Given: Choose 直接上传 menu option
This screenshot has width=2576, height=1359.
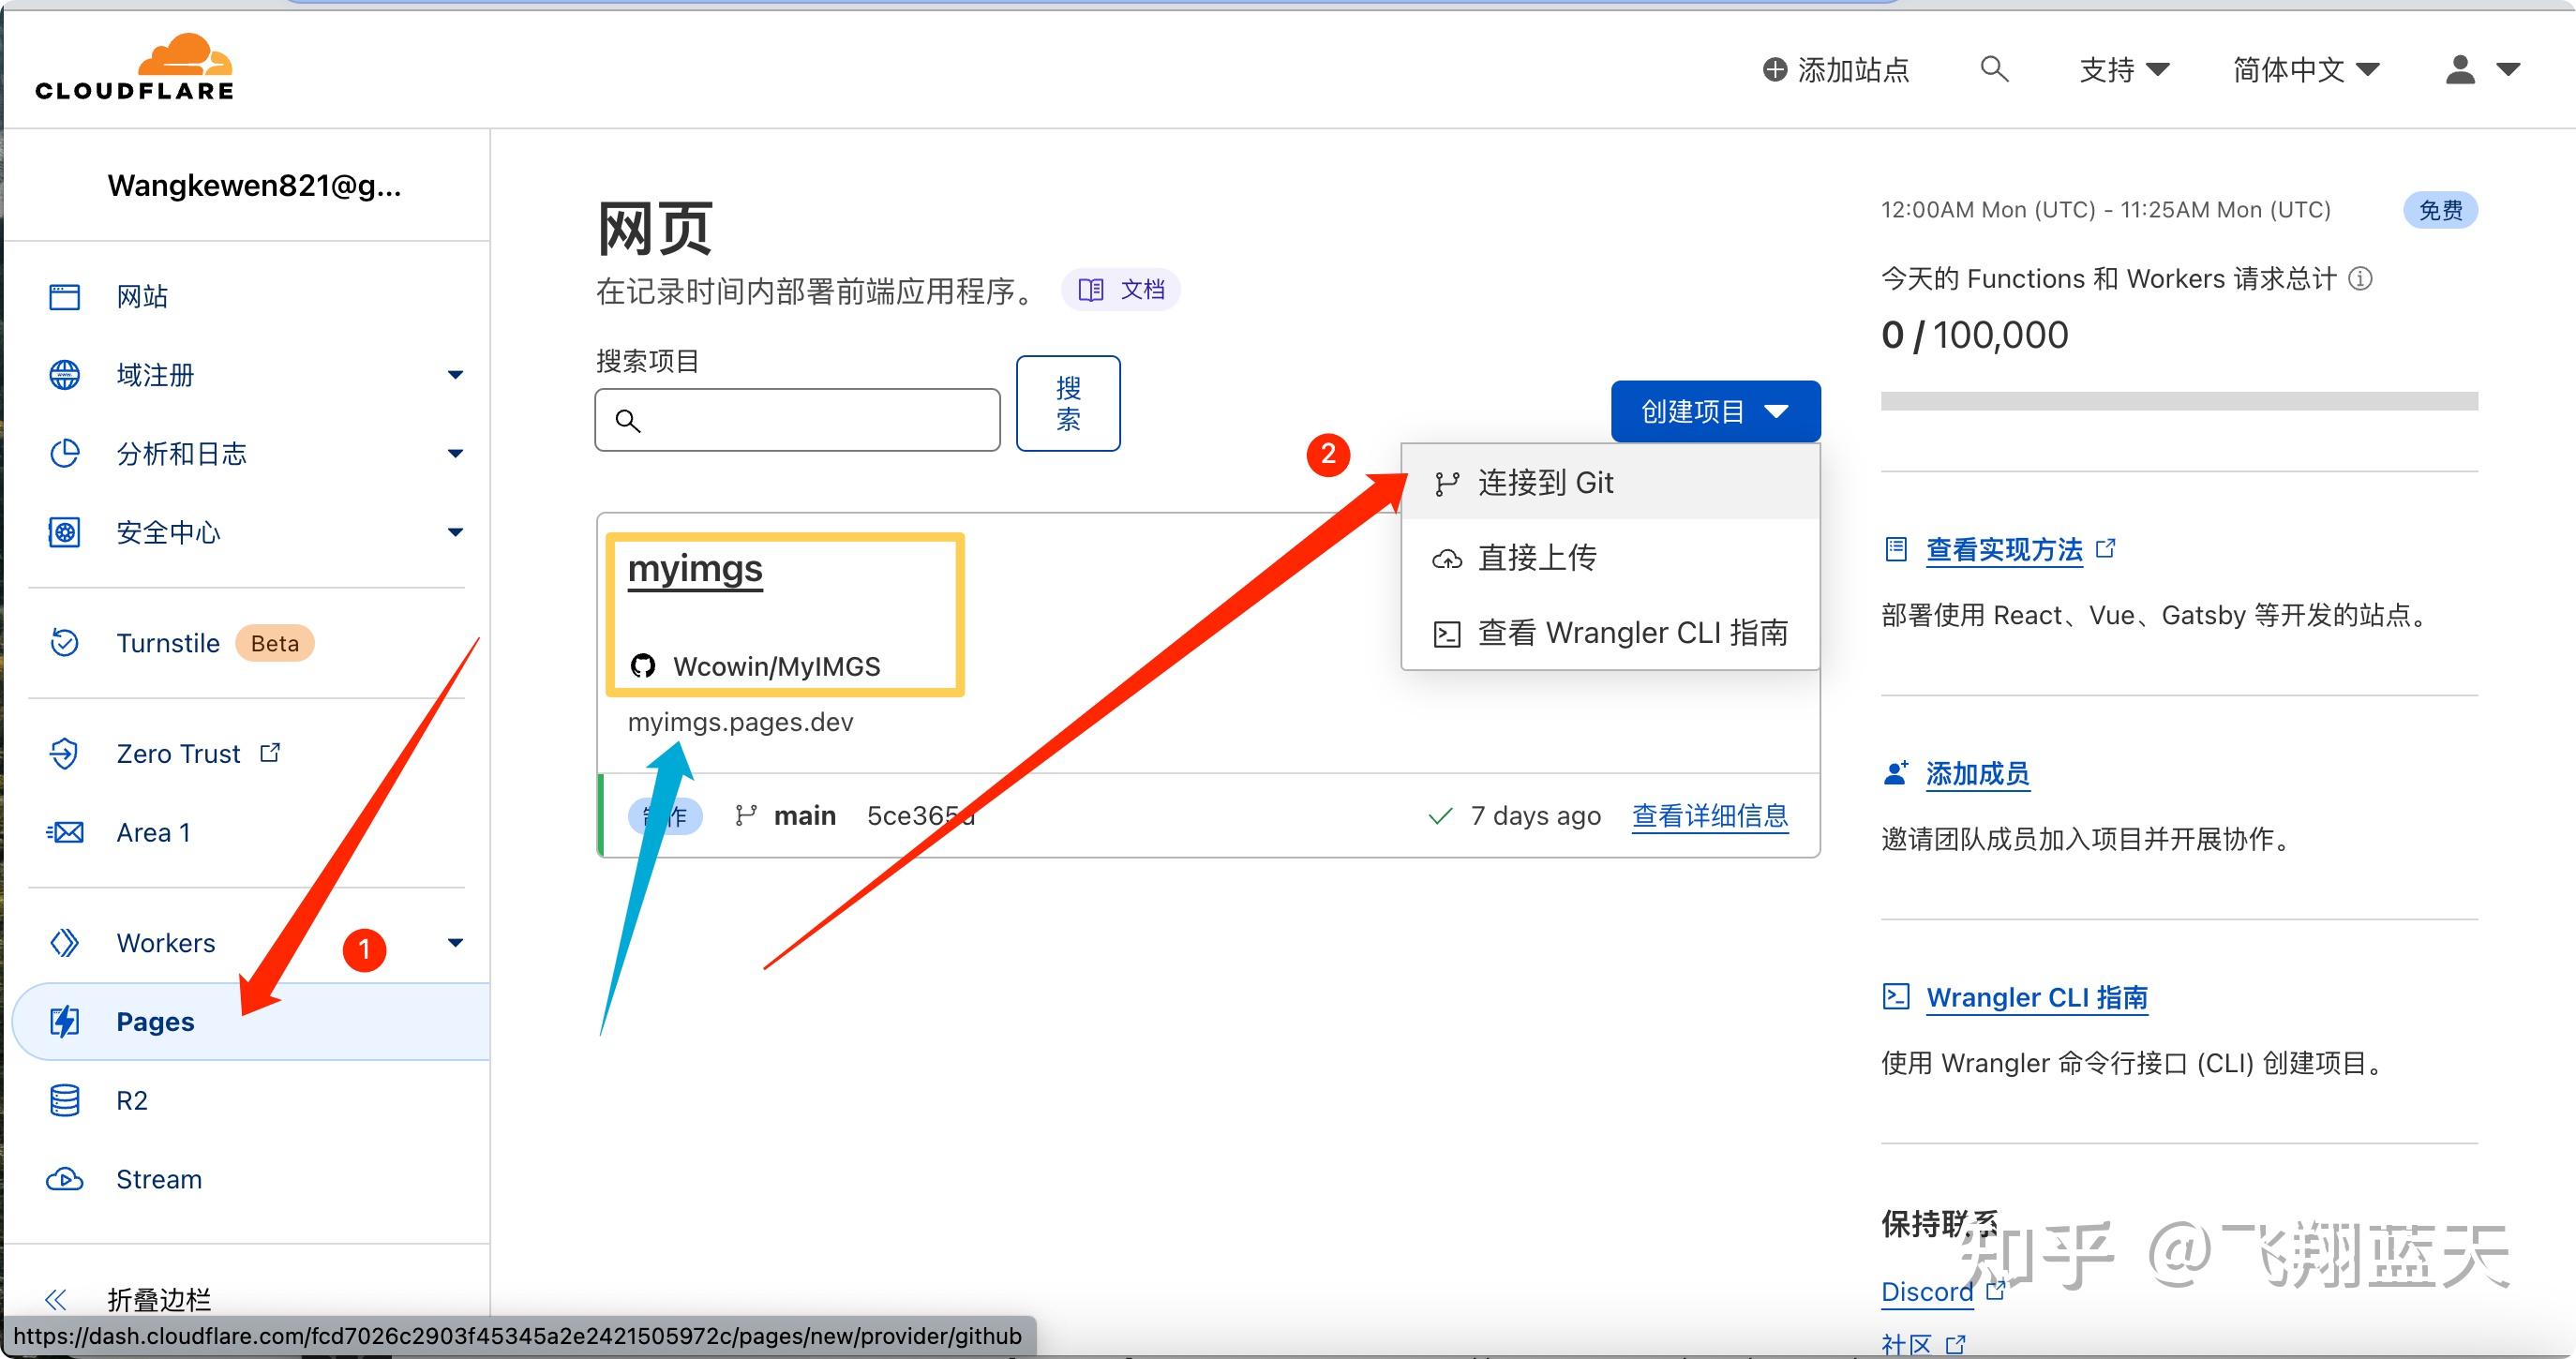Looking at the screenshot, I should pyautogui.click(x=1610, y=557).
